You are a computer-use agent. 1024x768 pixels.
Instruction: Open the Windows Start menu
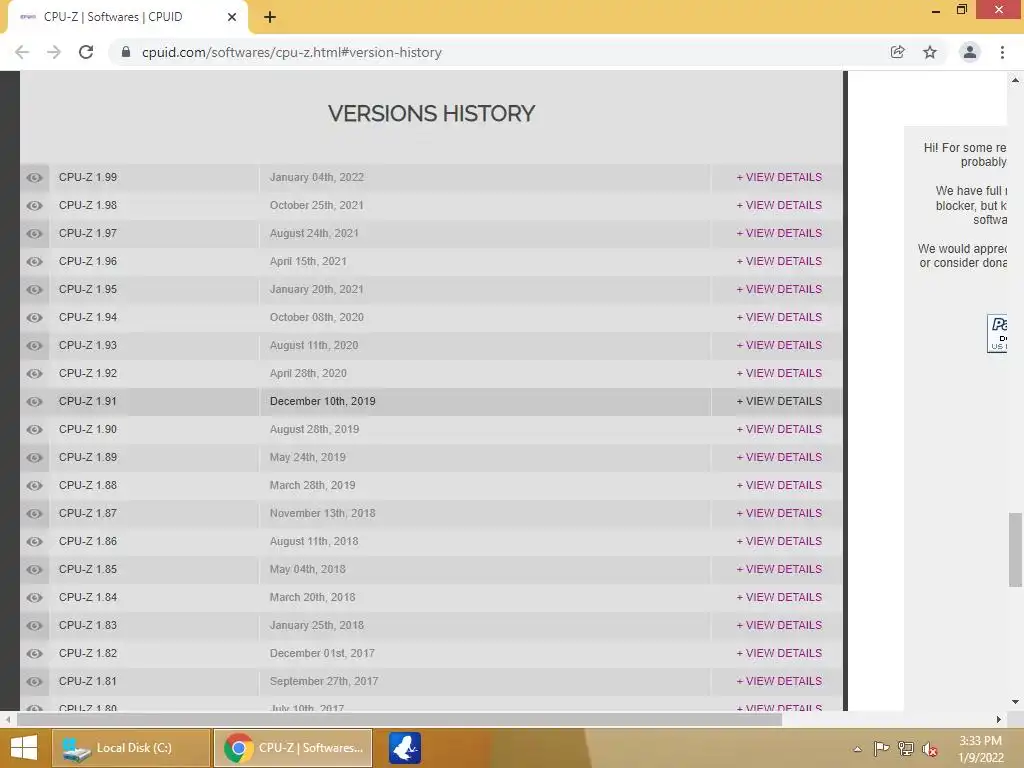coord(24,748)
